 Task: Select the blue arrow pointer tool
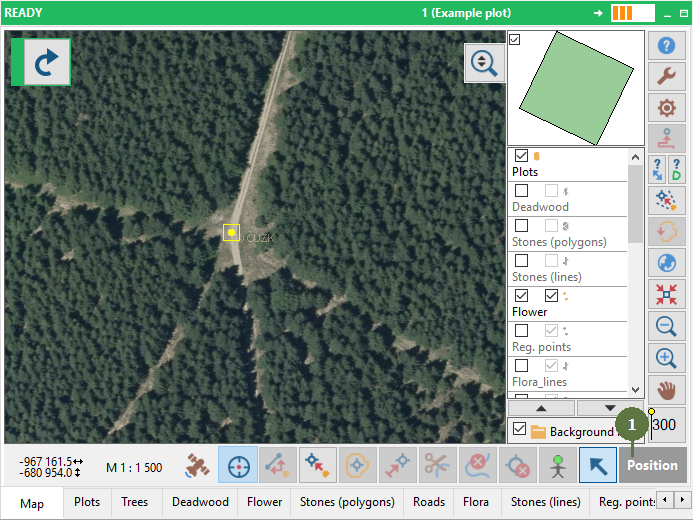(x=598, y=465)
